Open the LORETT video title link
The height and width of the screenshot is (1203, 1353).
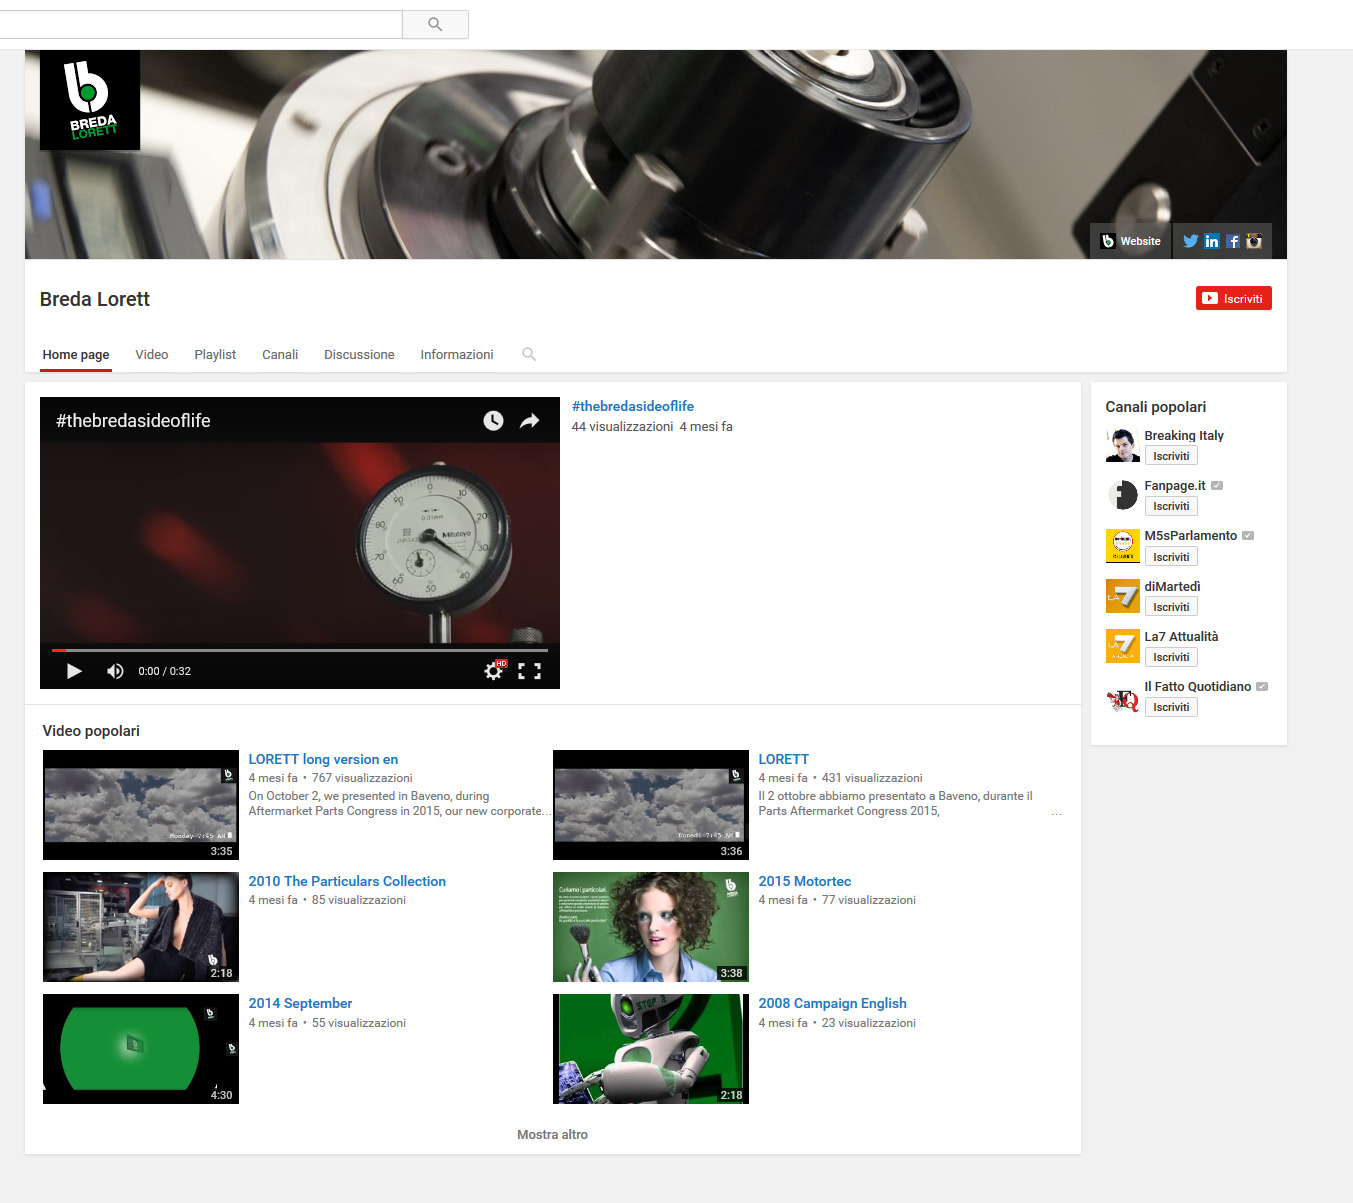(x=784, y=759)
